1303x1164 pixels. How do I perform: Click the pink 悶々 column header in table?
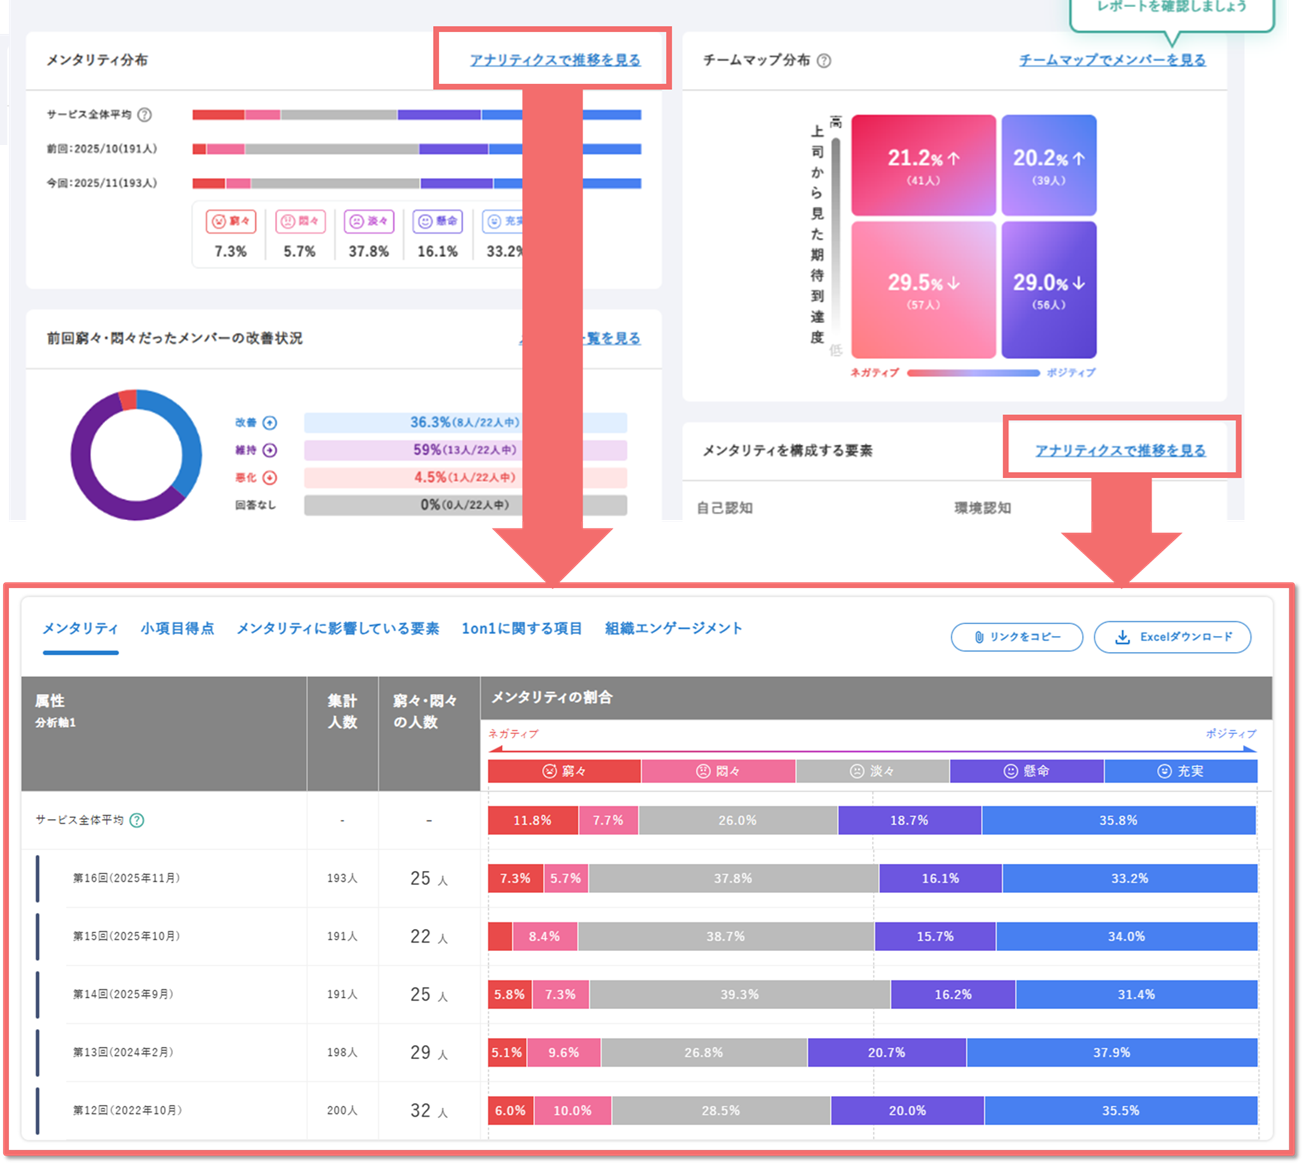[x=718, y=771]
